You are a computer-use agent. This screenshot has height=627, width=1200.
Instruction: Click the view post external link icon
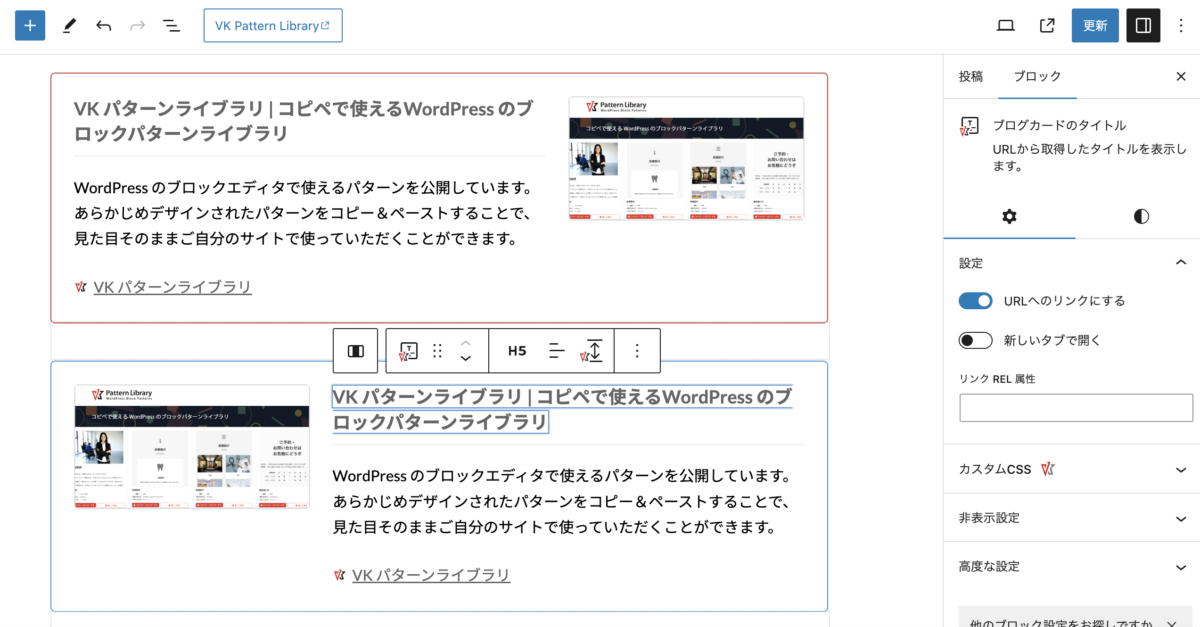pos(1047,26)
